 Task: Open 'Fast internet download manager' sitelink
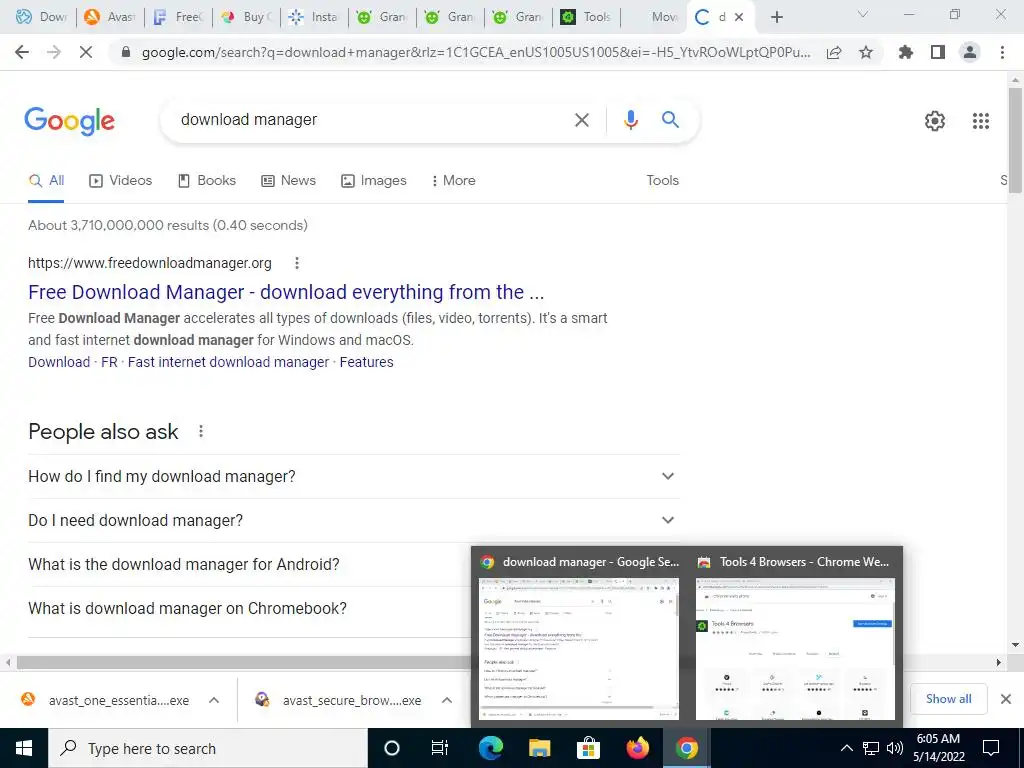point(229,362)
